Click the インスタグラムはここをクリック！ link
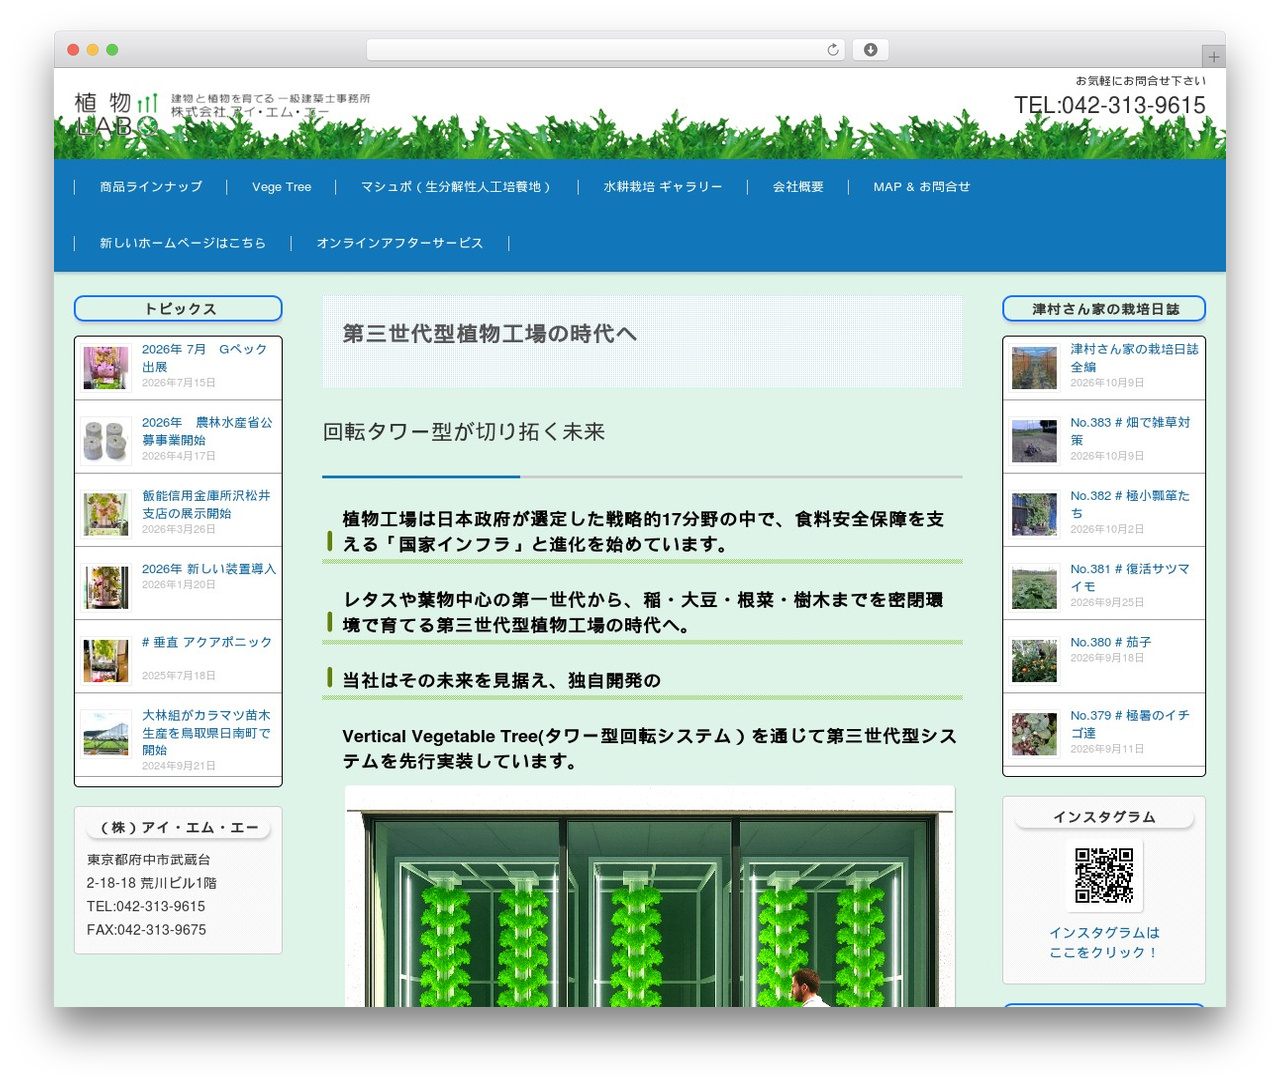This screenshot has width=1280, height=1084. coord(1104,942)
